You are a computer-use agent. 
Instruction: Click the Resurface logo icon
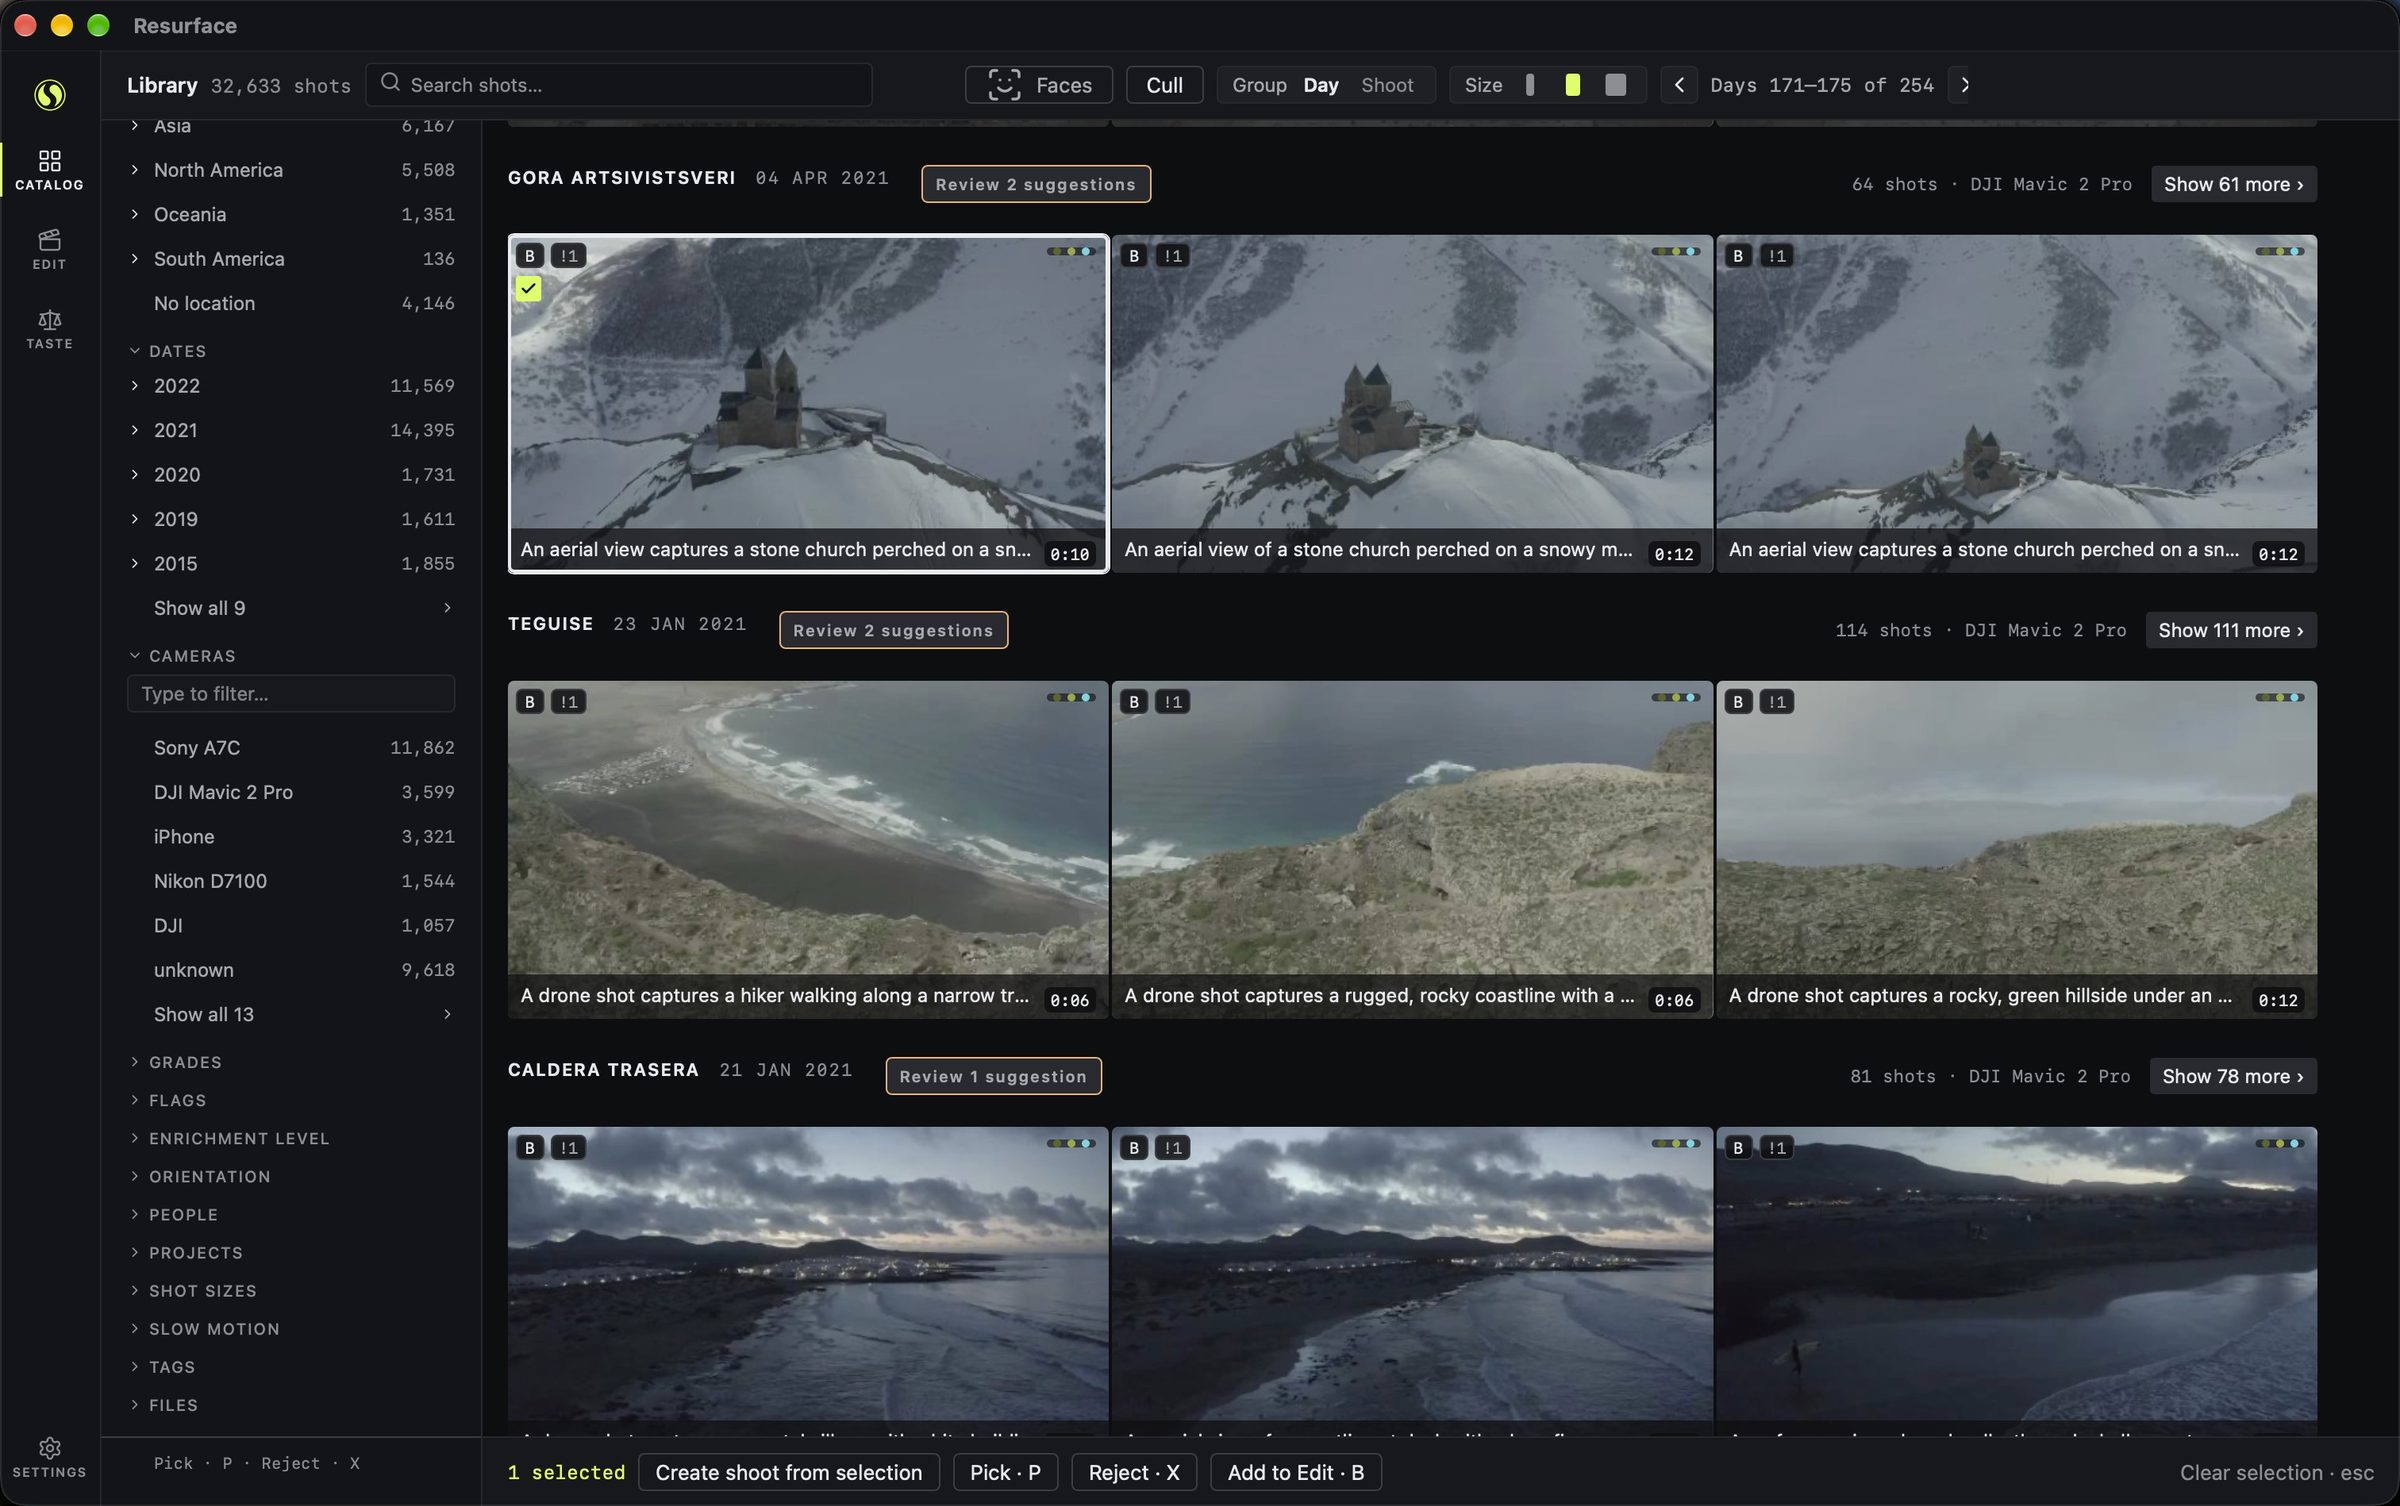click(x=49, y=94)
